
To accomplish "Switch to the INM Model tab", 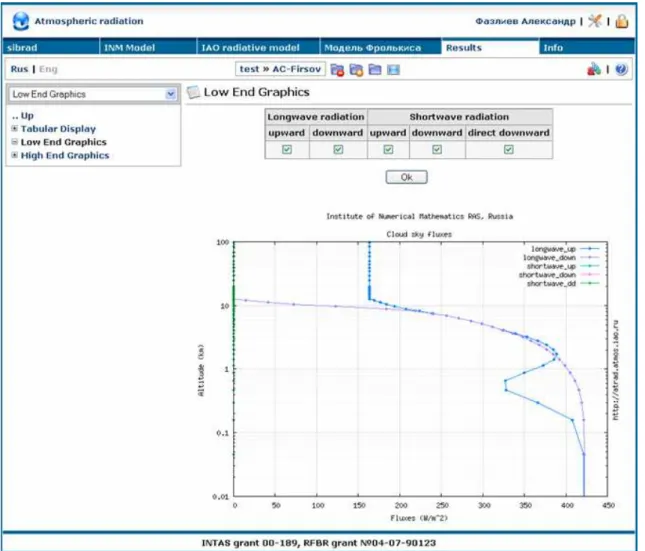I will pos(148,47).
